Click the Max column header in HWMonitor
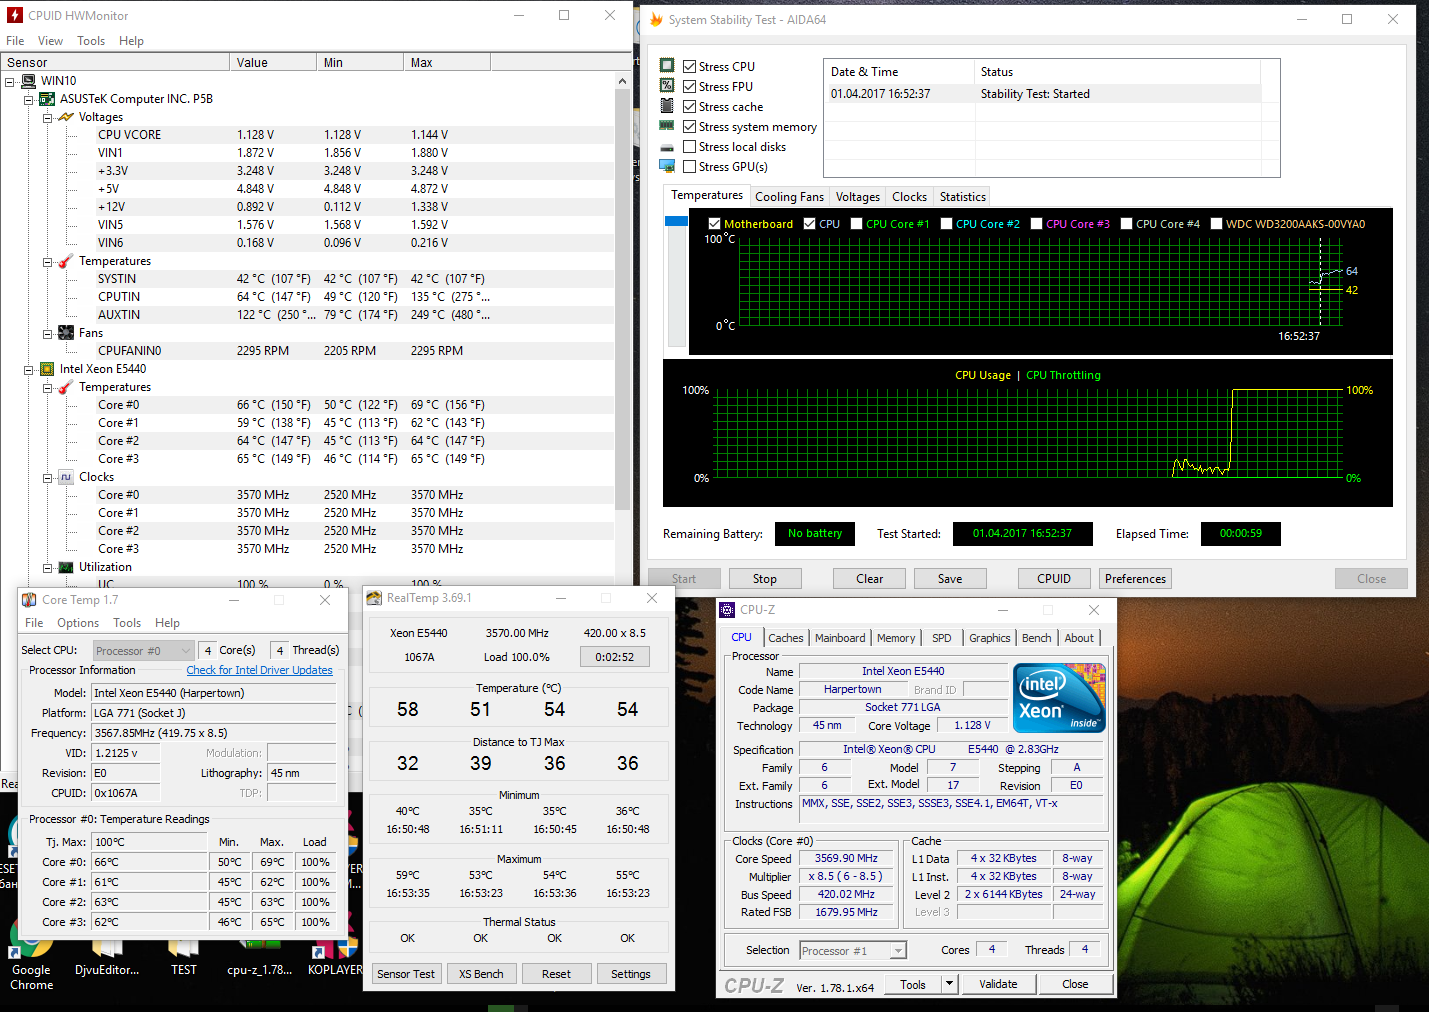 pos(447,62)
